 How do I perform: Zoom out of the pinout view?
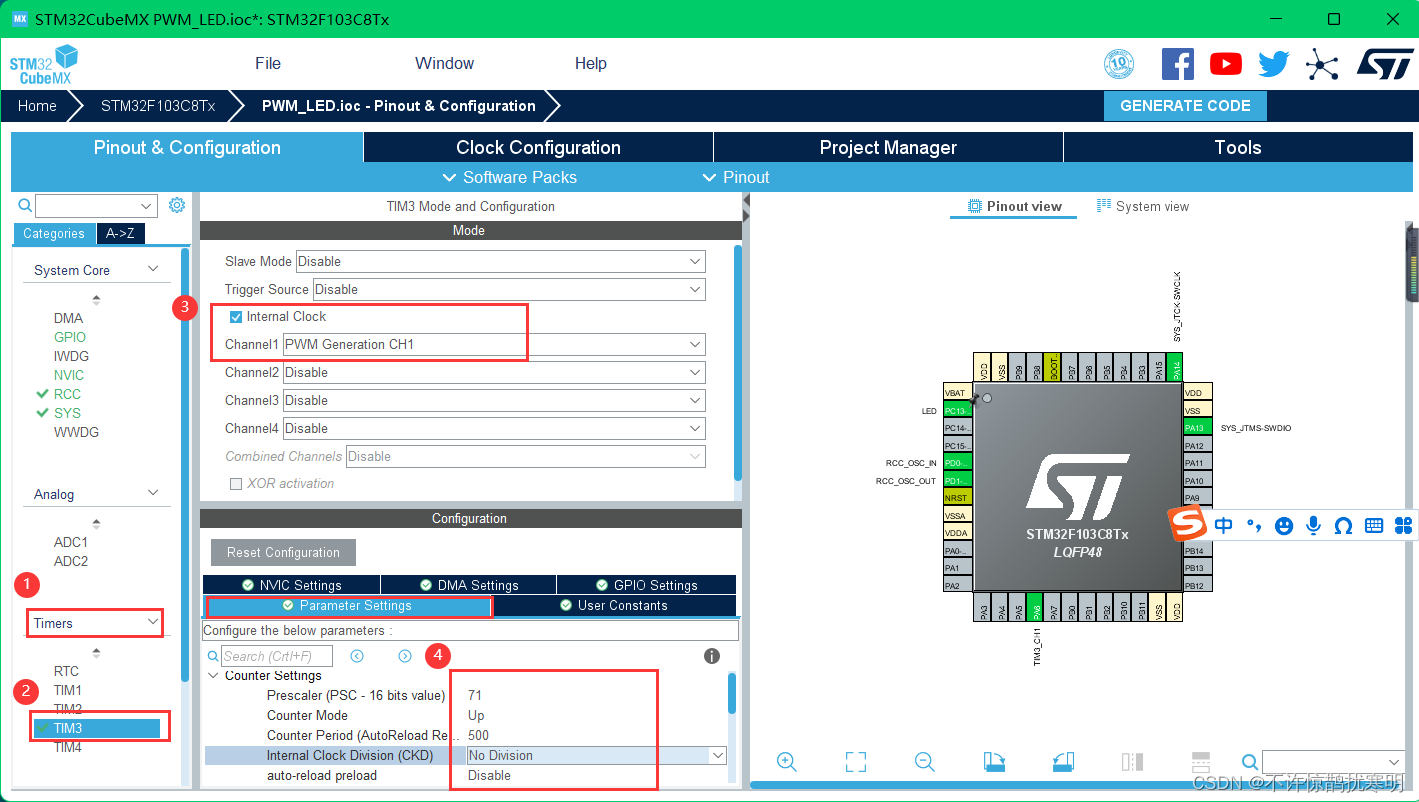tap(924, 762)
